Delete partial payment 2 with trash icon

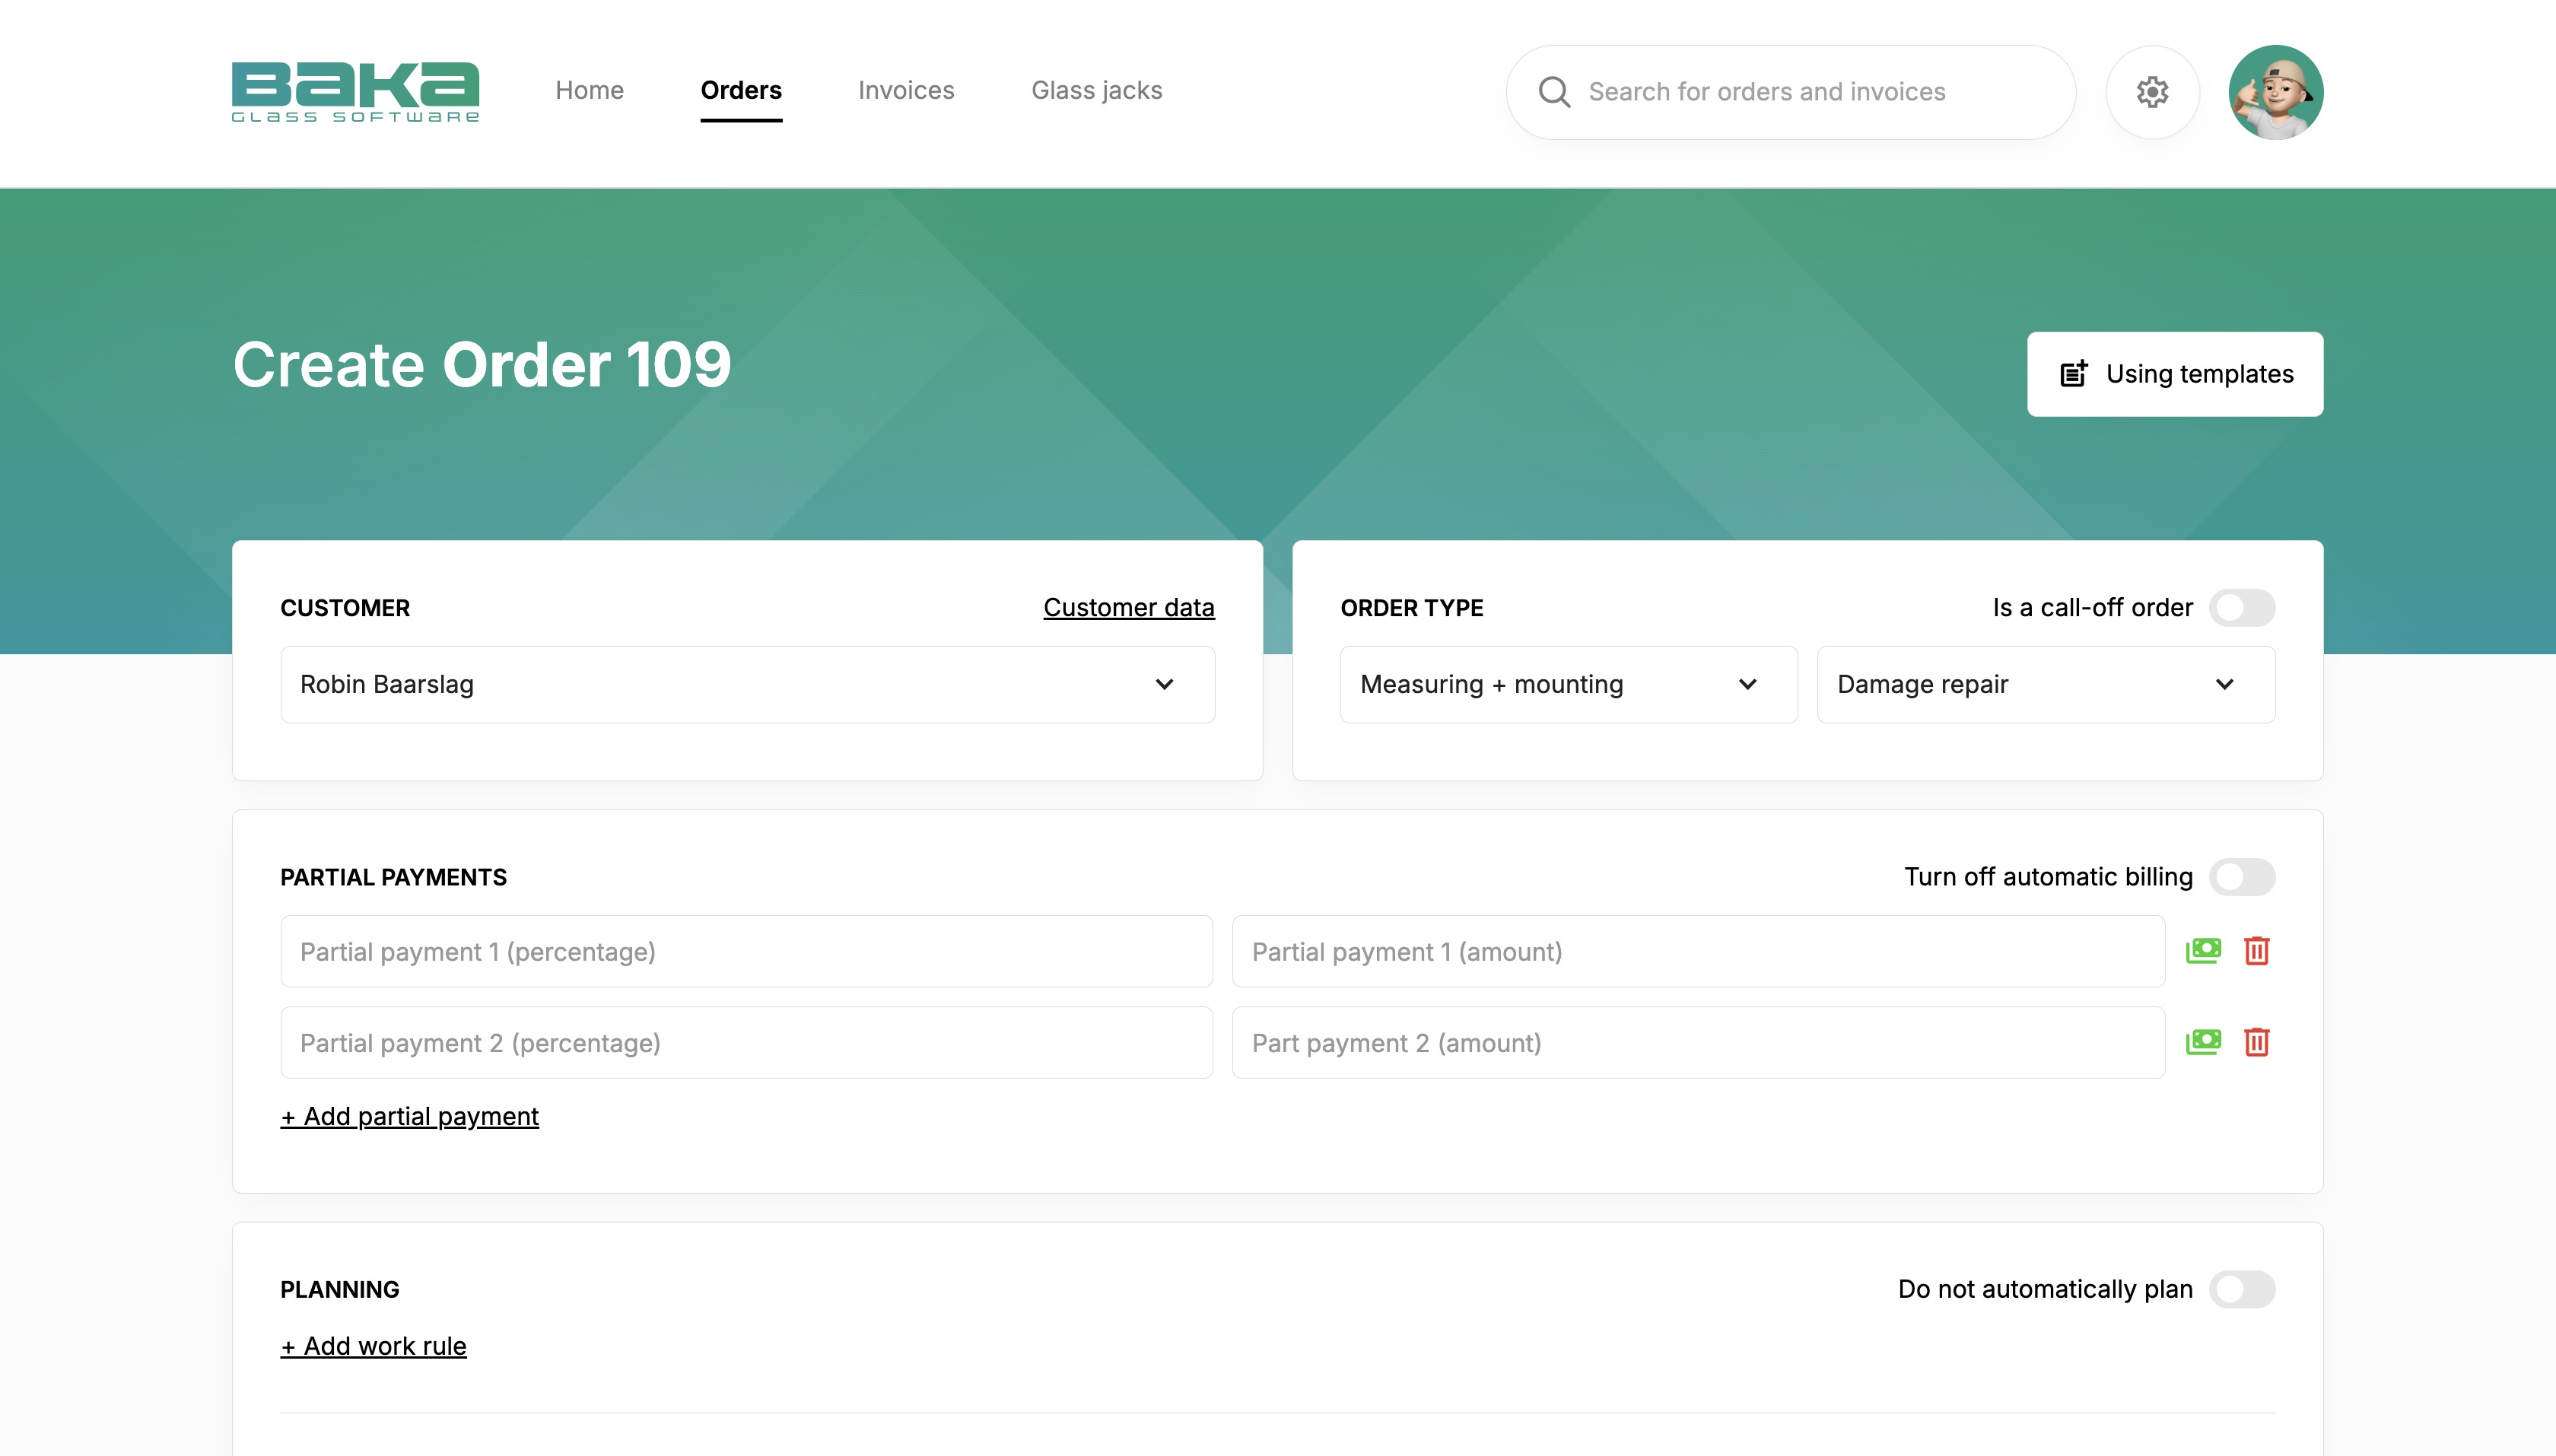(x=2257, y=1042)
